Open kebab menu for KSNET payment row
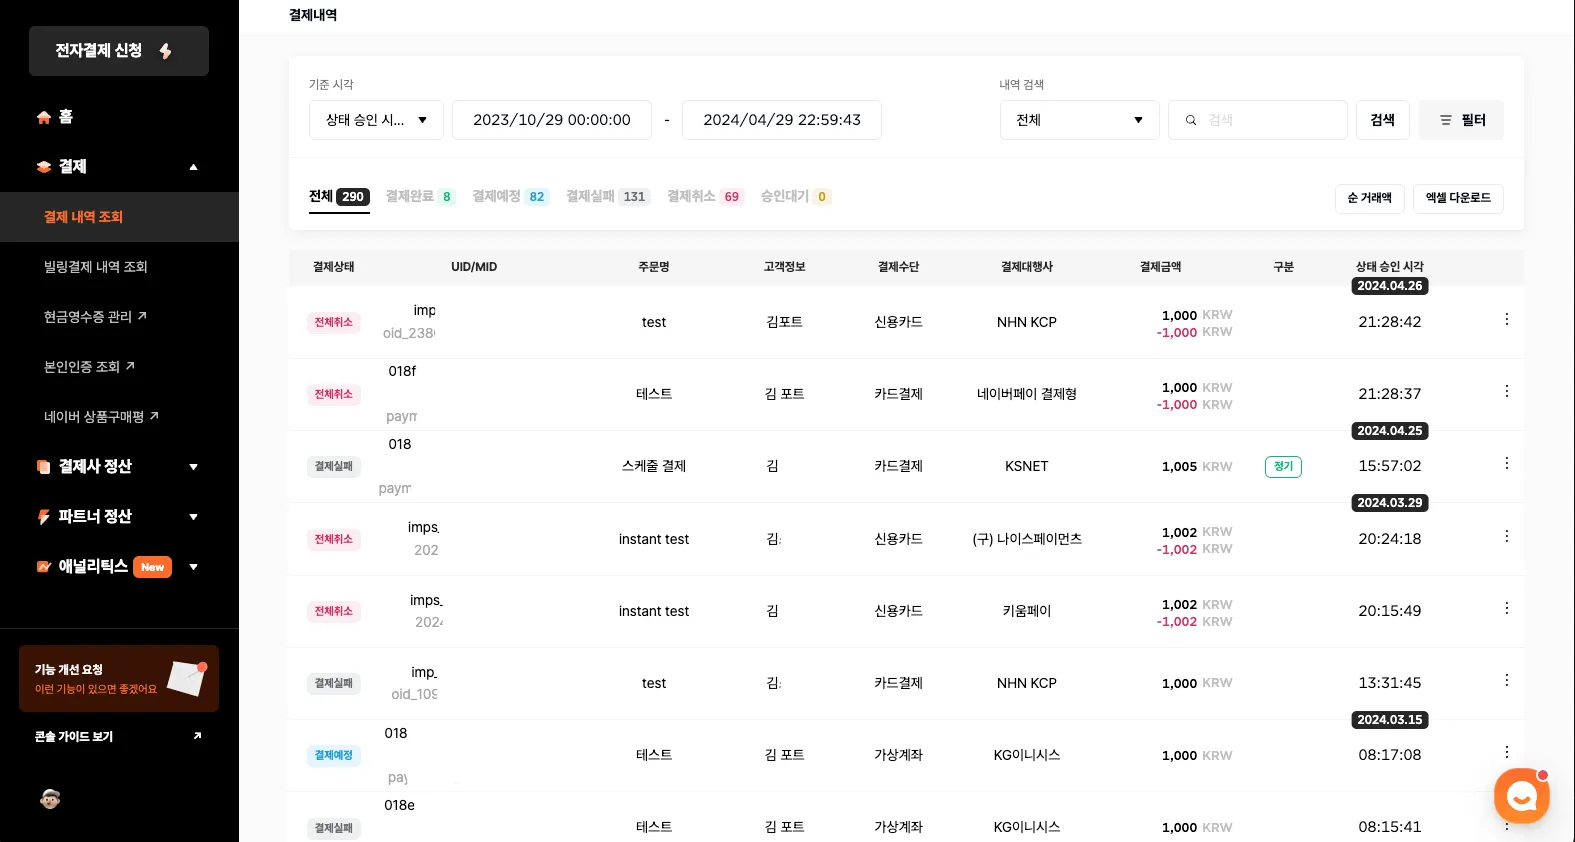 [1506, 464]
